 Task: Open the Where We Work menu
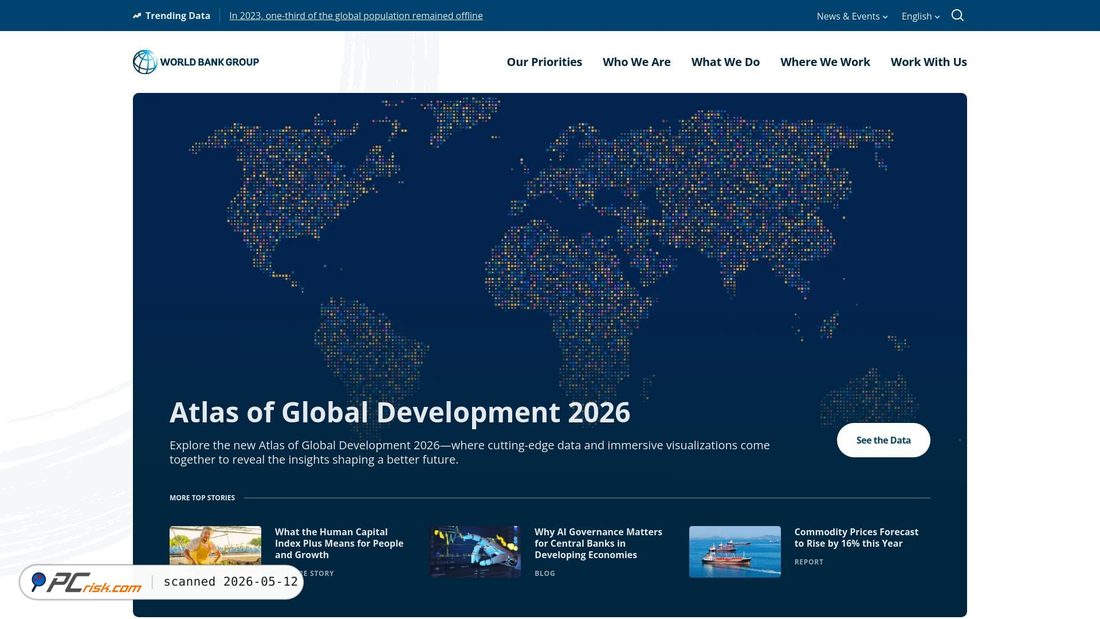pyautogui.click(x=825, y=62)
